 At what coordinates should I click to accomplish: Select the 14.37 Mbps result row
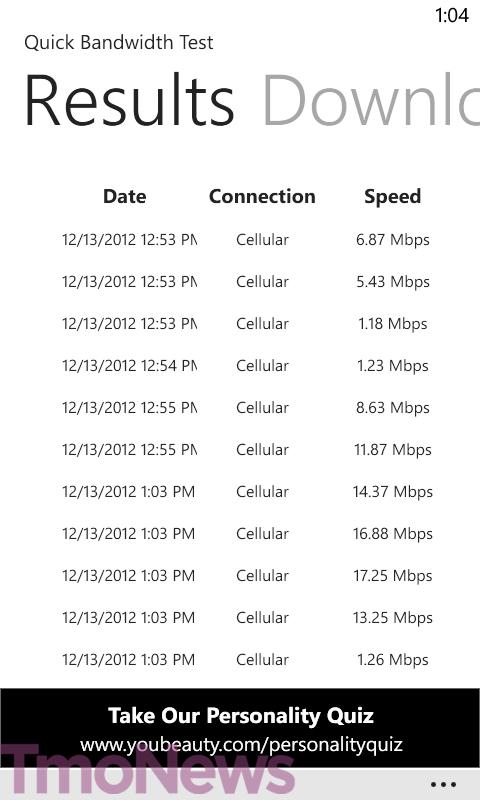(247, 491)
